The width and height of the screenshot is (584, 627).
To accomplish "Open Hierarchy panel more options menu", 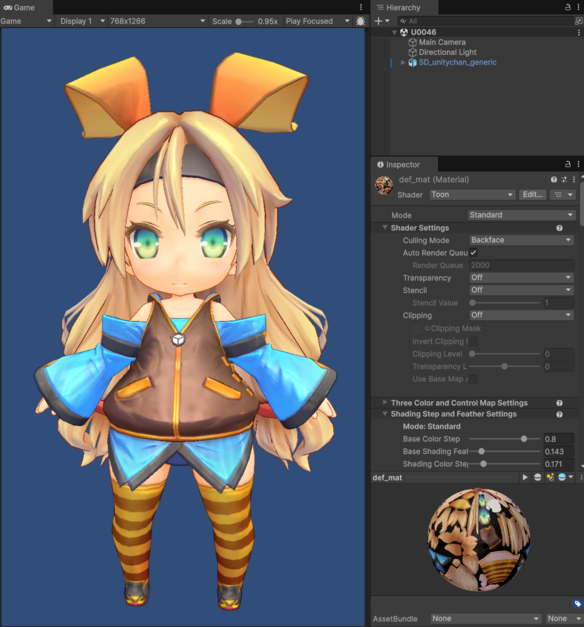I will (578, 7).
